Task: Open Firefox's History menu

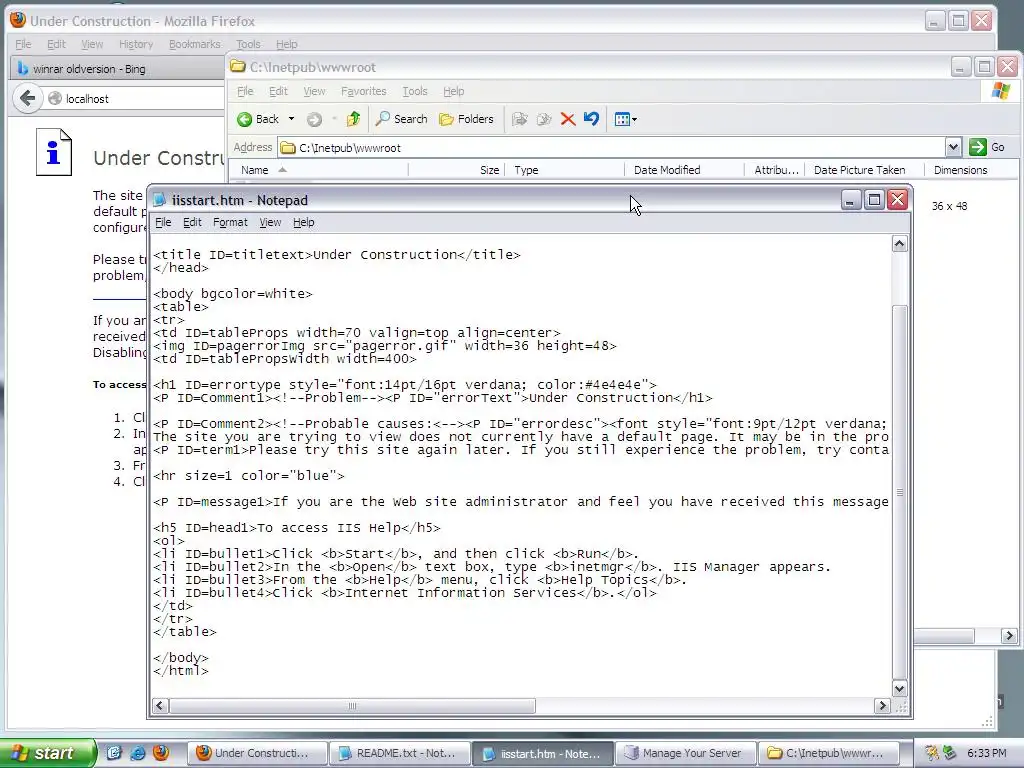Action: [x=136, y=44]
